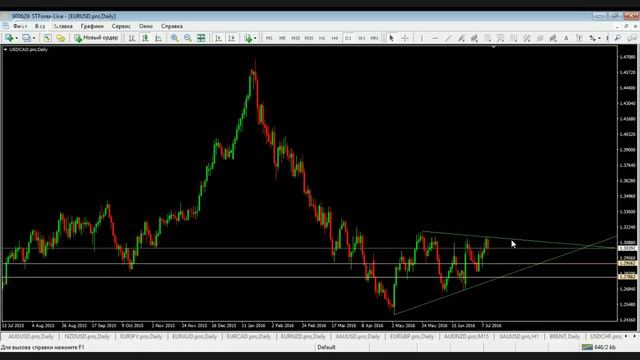This screenshot has height=360, width=640.
Task: Click the Profiles icon
Action: (x=27, y=38)
